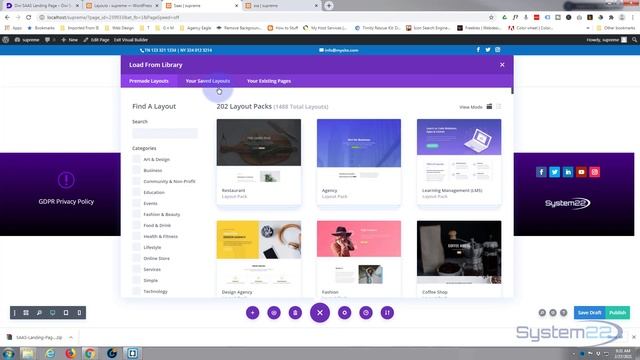Select desktop view icon in builder toolbar
The width and height of the screenshot is (640, 360).
tap(53, 313)
